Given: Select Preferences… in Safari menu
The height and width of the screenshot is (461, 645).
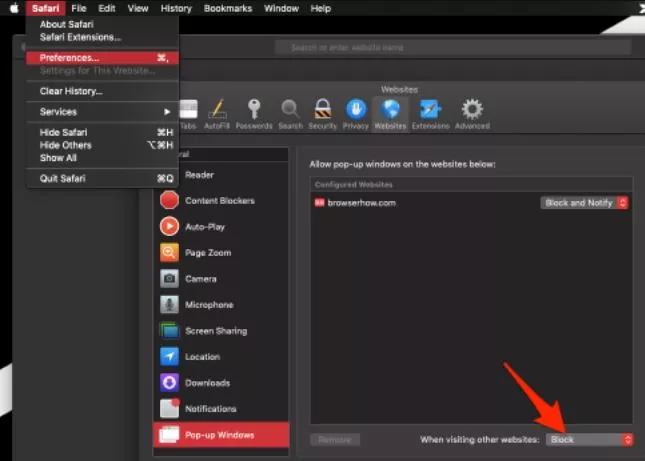Looking at the screenshot, I should 102,58.
